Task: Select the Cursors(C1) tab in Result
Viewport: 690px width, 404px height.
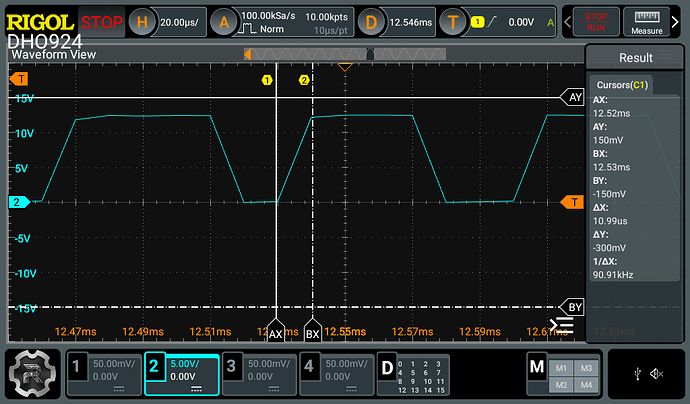Action: click(621, 85)
